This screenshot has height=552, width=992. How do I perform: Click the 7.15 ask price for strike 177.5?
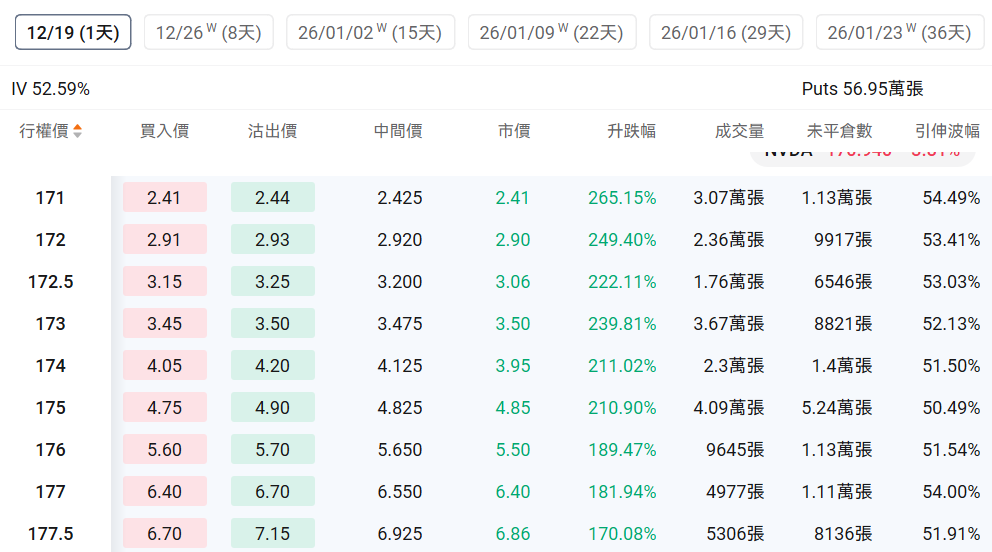272,534
